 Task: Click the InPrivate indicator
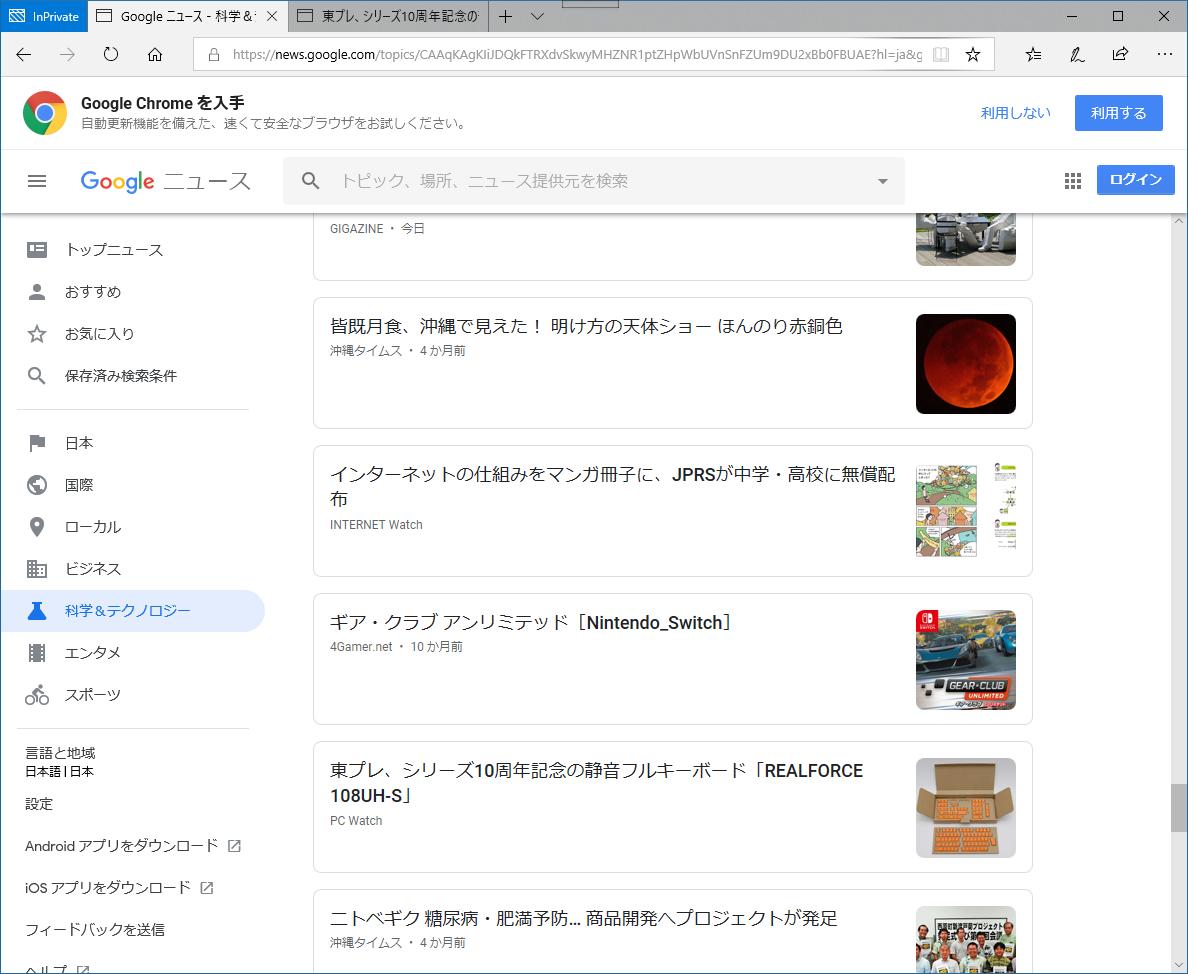pyautogui.click(x=44, y=16)
